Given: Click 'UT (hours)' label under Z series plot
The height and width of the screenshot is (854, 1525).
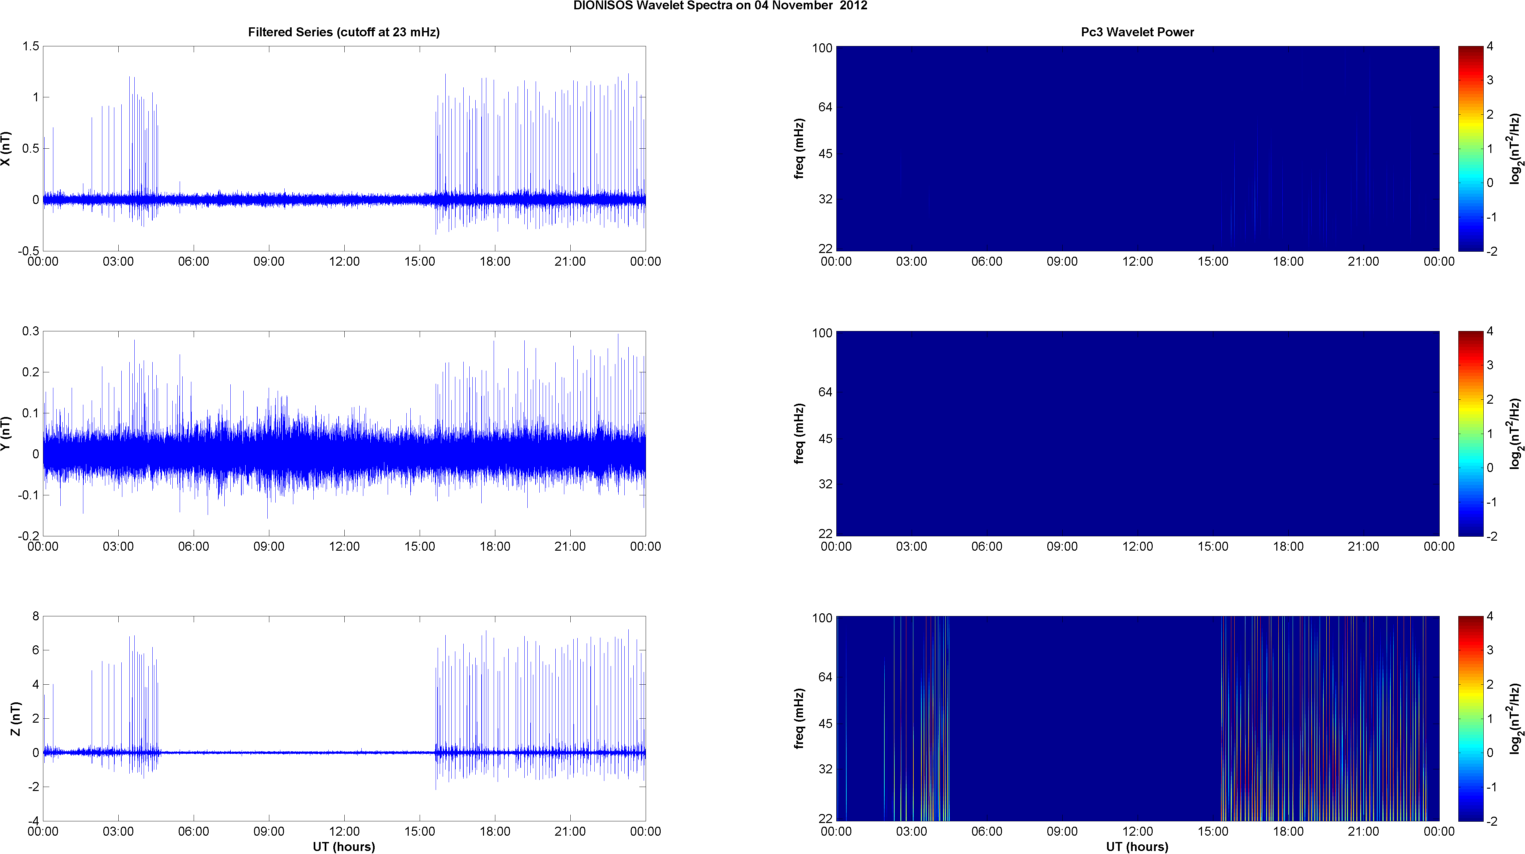Looking at the screenshot, I should [344, 846].
